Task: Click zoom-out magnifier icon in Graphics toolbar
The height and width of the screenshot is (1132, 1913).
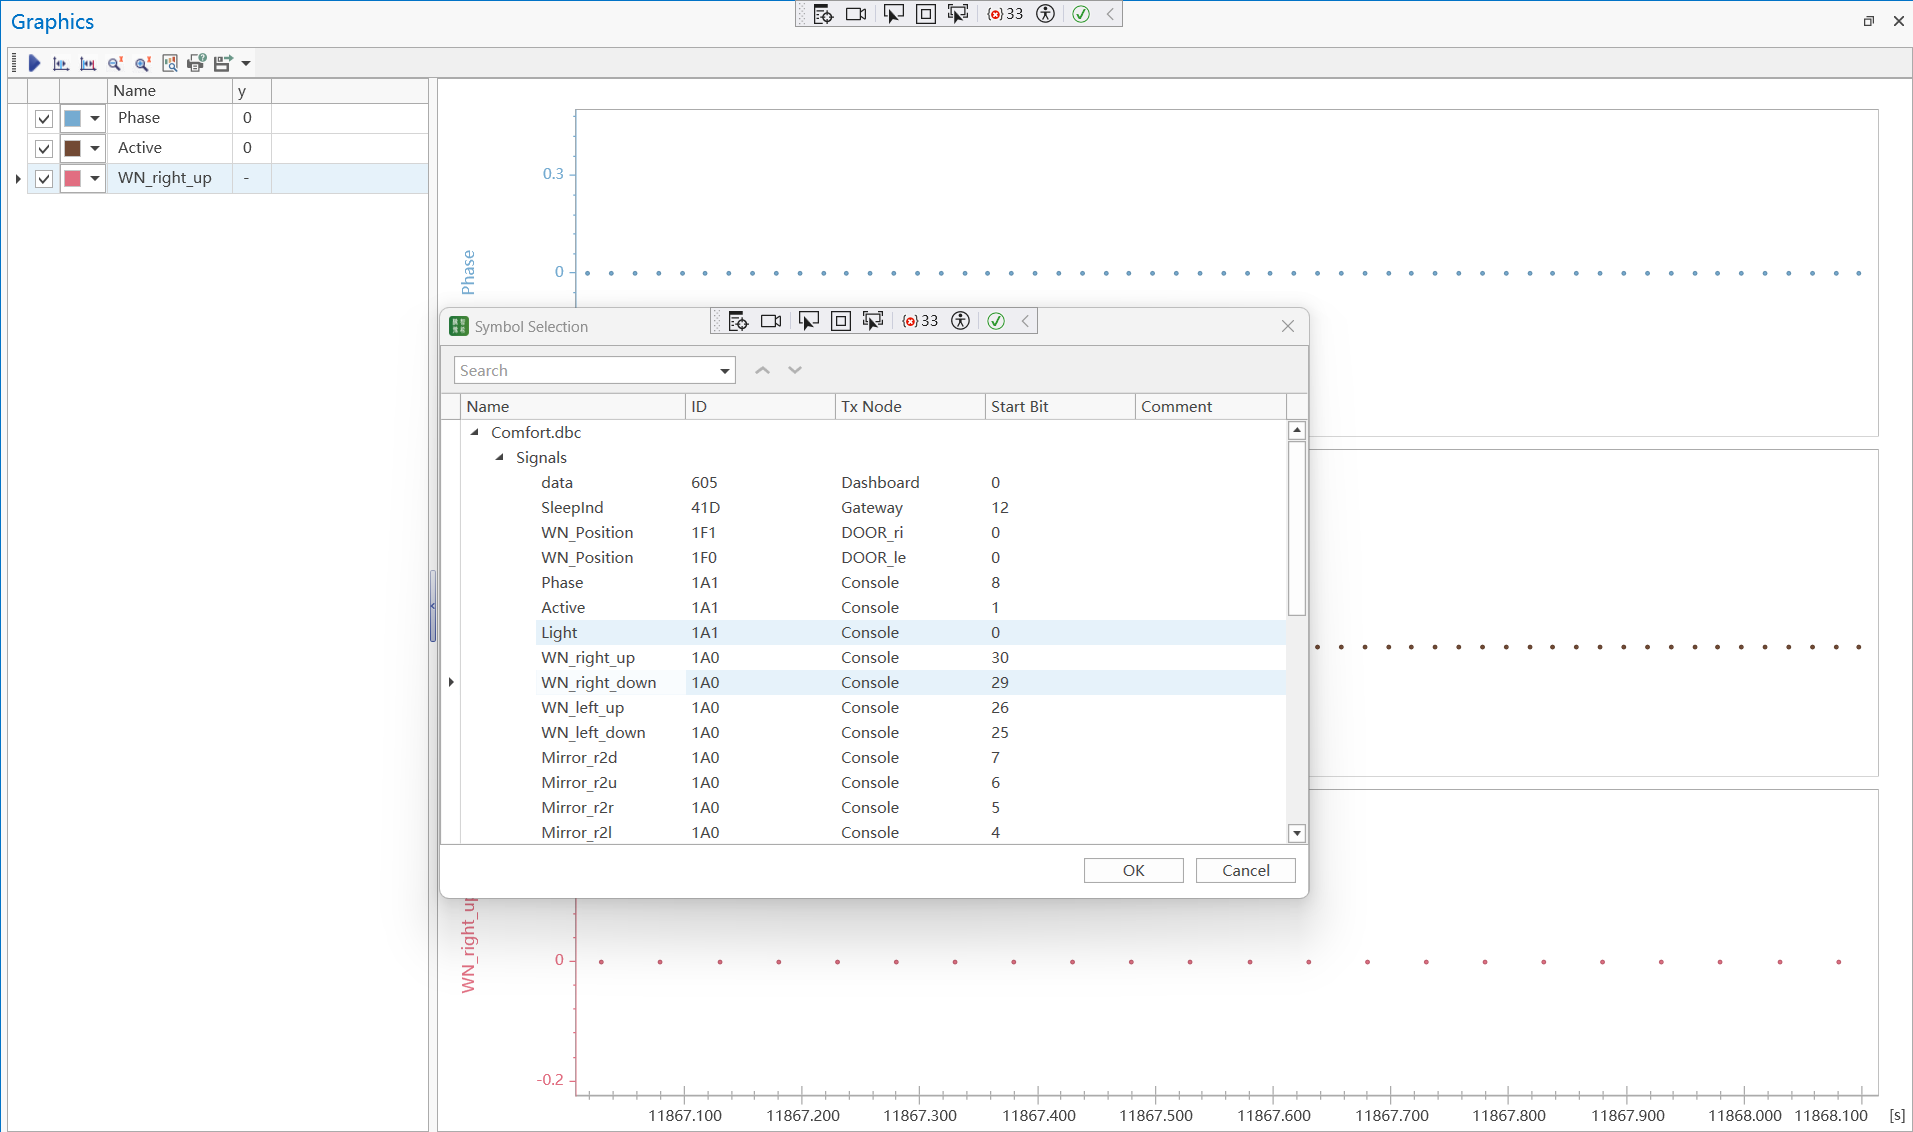Action: (115, 63)
